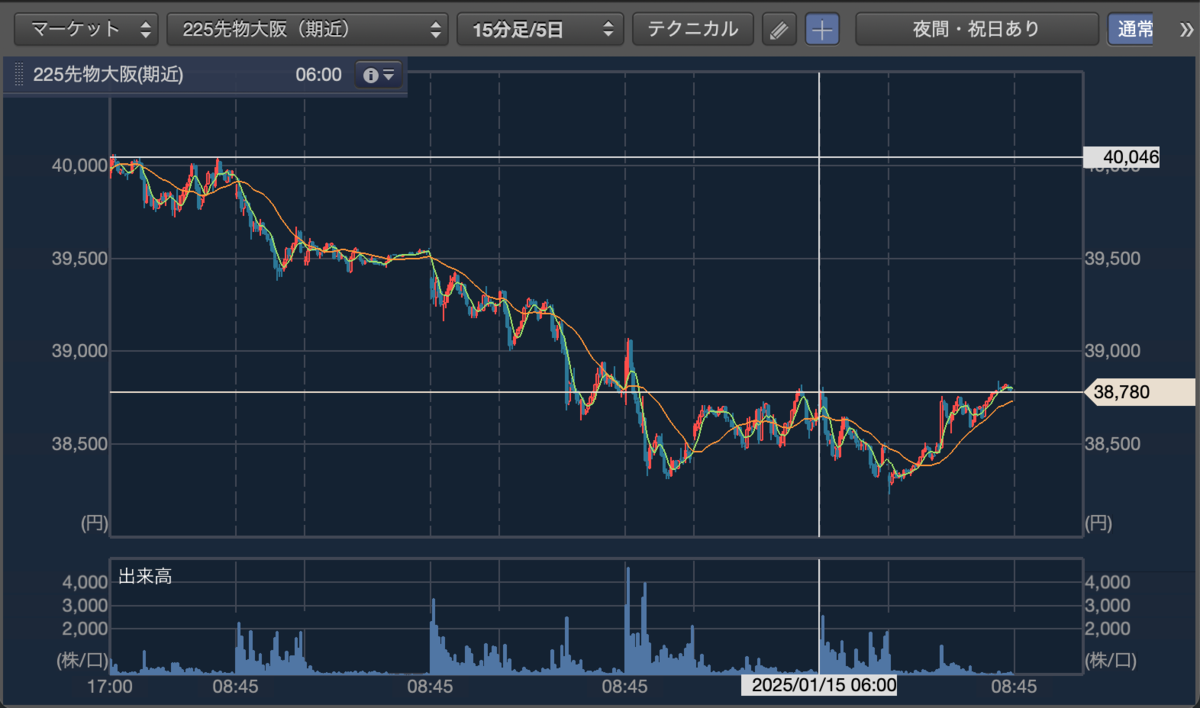Click the 出来高 volume panel label
Screen dimensions: 1200x708
coord(145,576)
